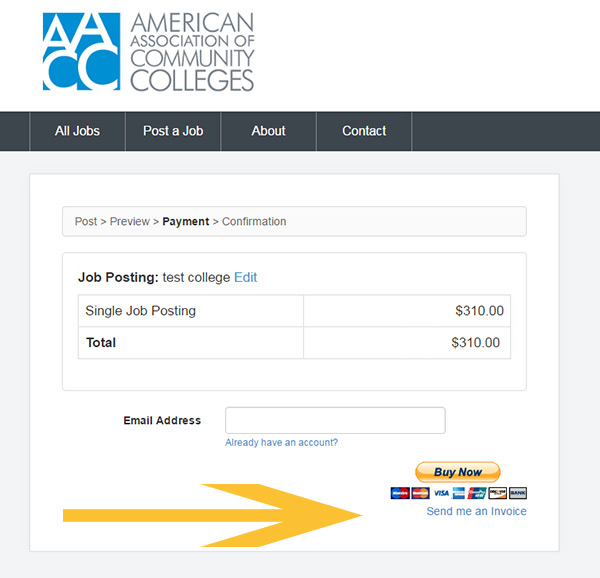
Task: Click the UnionPay card icon
Action: click(x=477, y=493)
